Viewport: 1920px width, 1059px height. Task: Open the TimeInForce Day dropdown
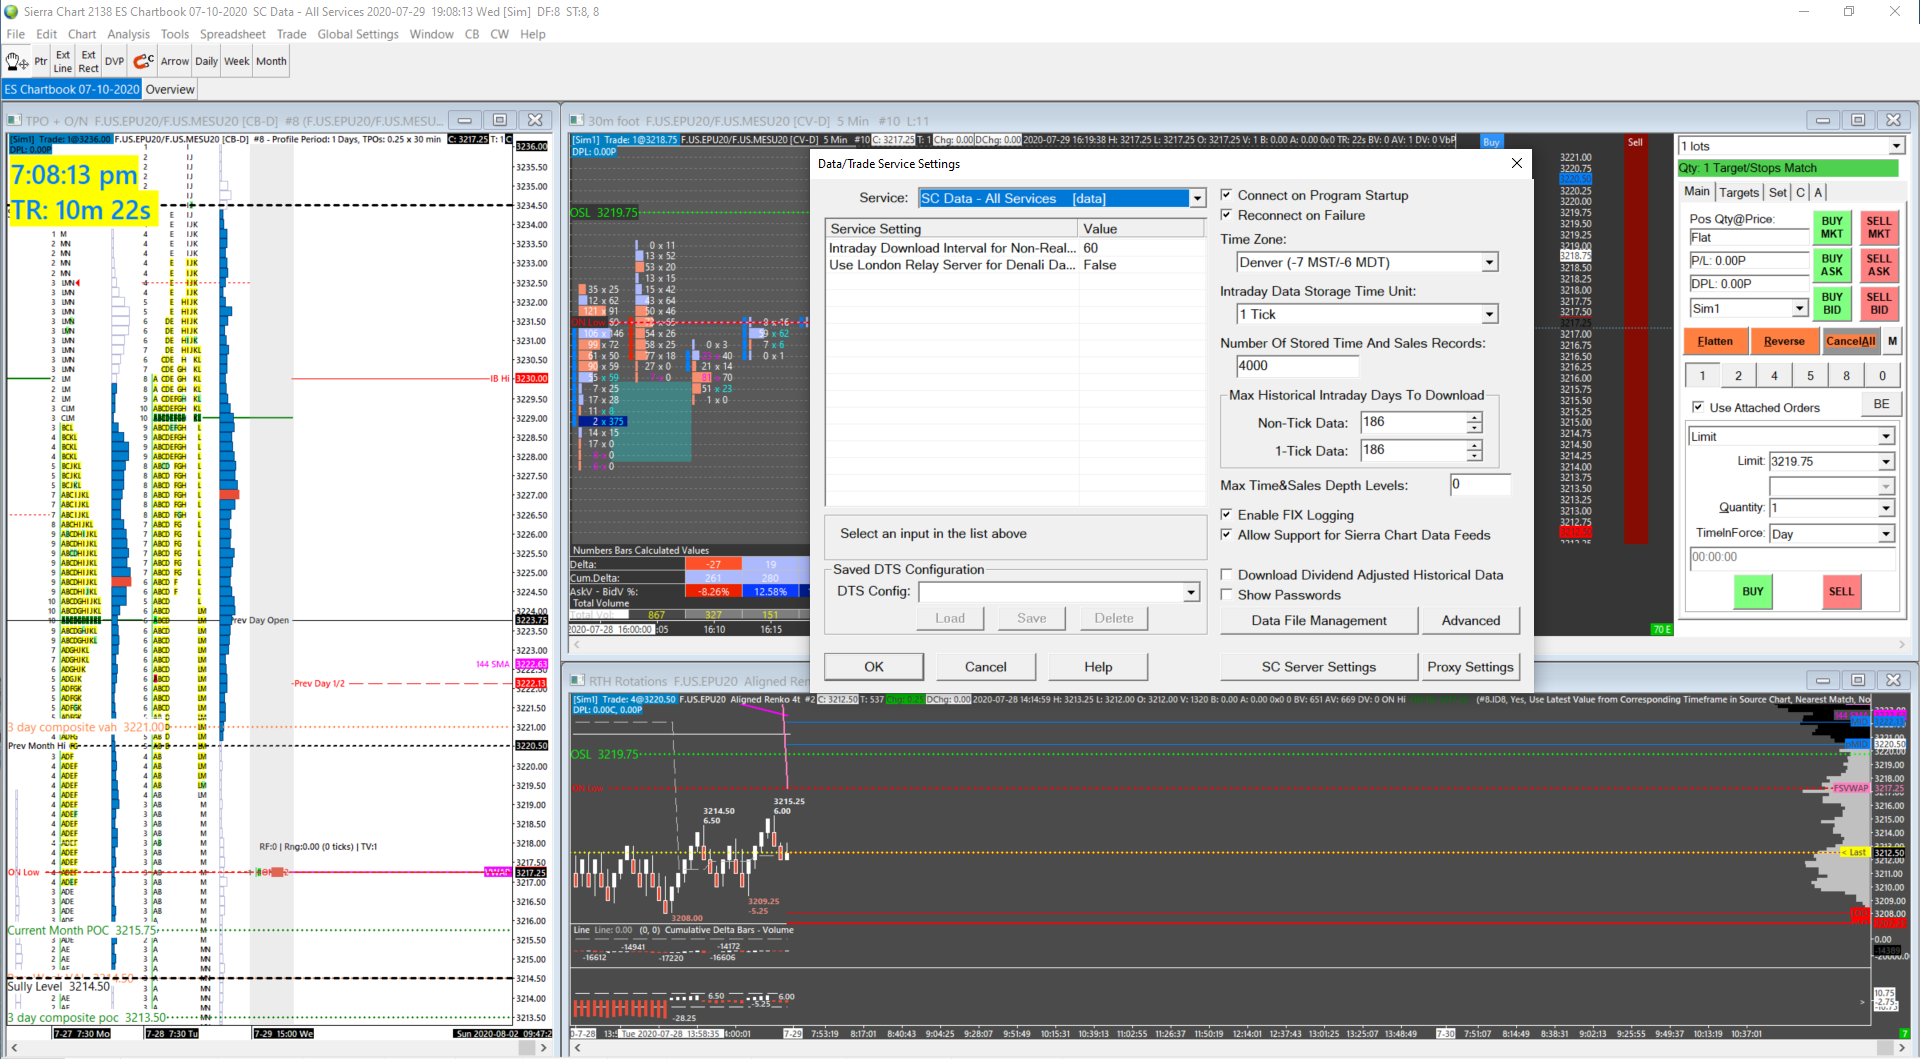(1885, 534)
